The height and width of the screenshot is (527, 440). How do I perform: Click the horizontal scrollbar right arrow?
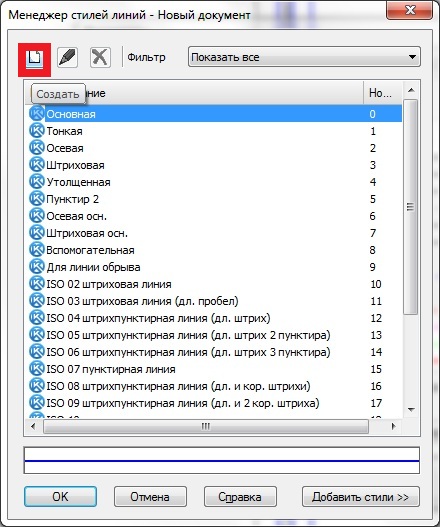(x=394, y=427)
